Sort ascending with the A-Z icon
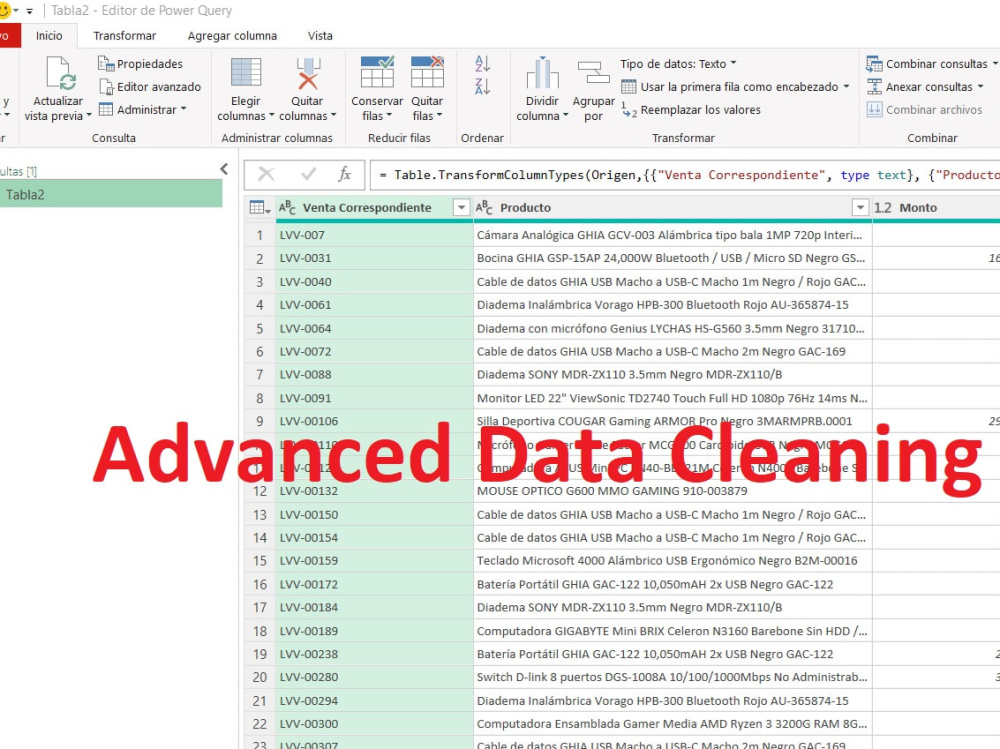1000x749 pixels. click(x=482, y=63)
